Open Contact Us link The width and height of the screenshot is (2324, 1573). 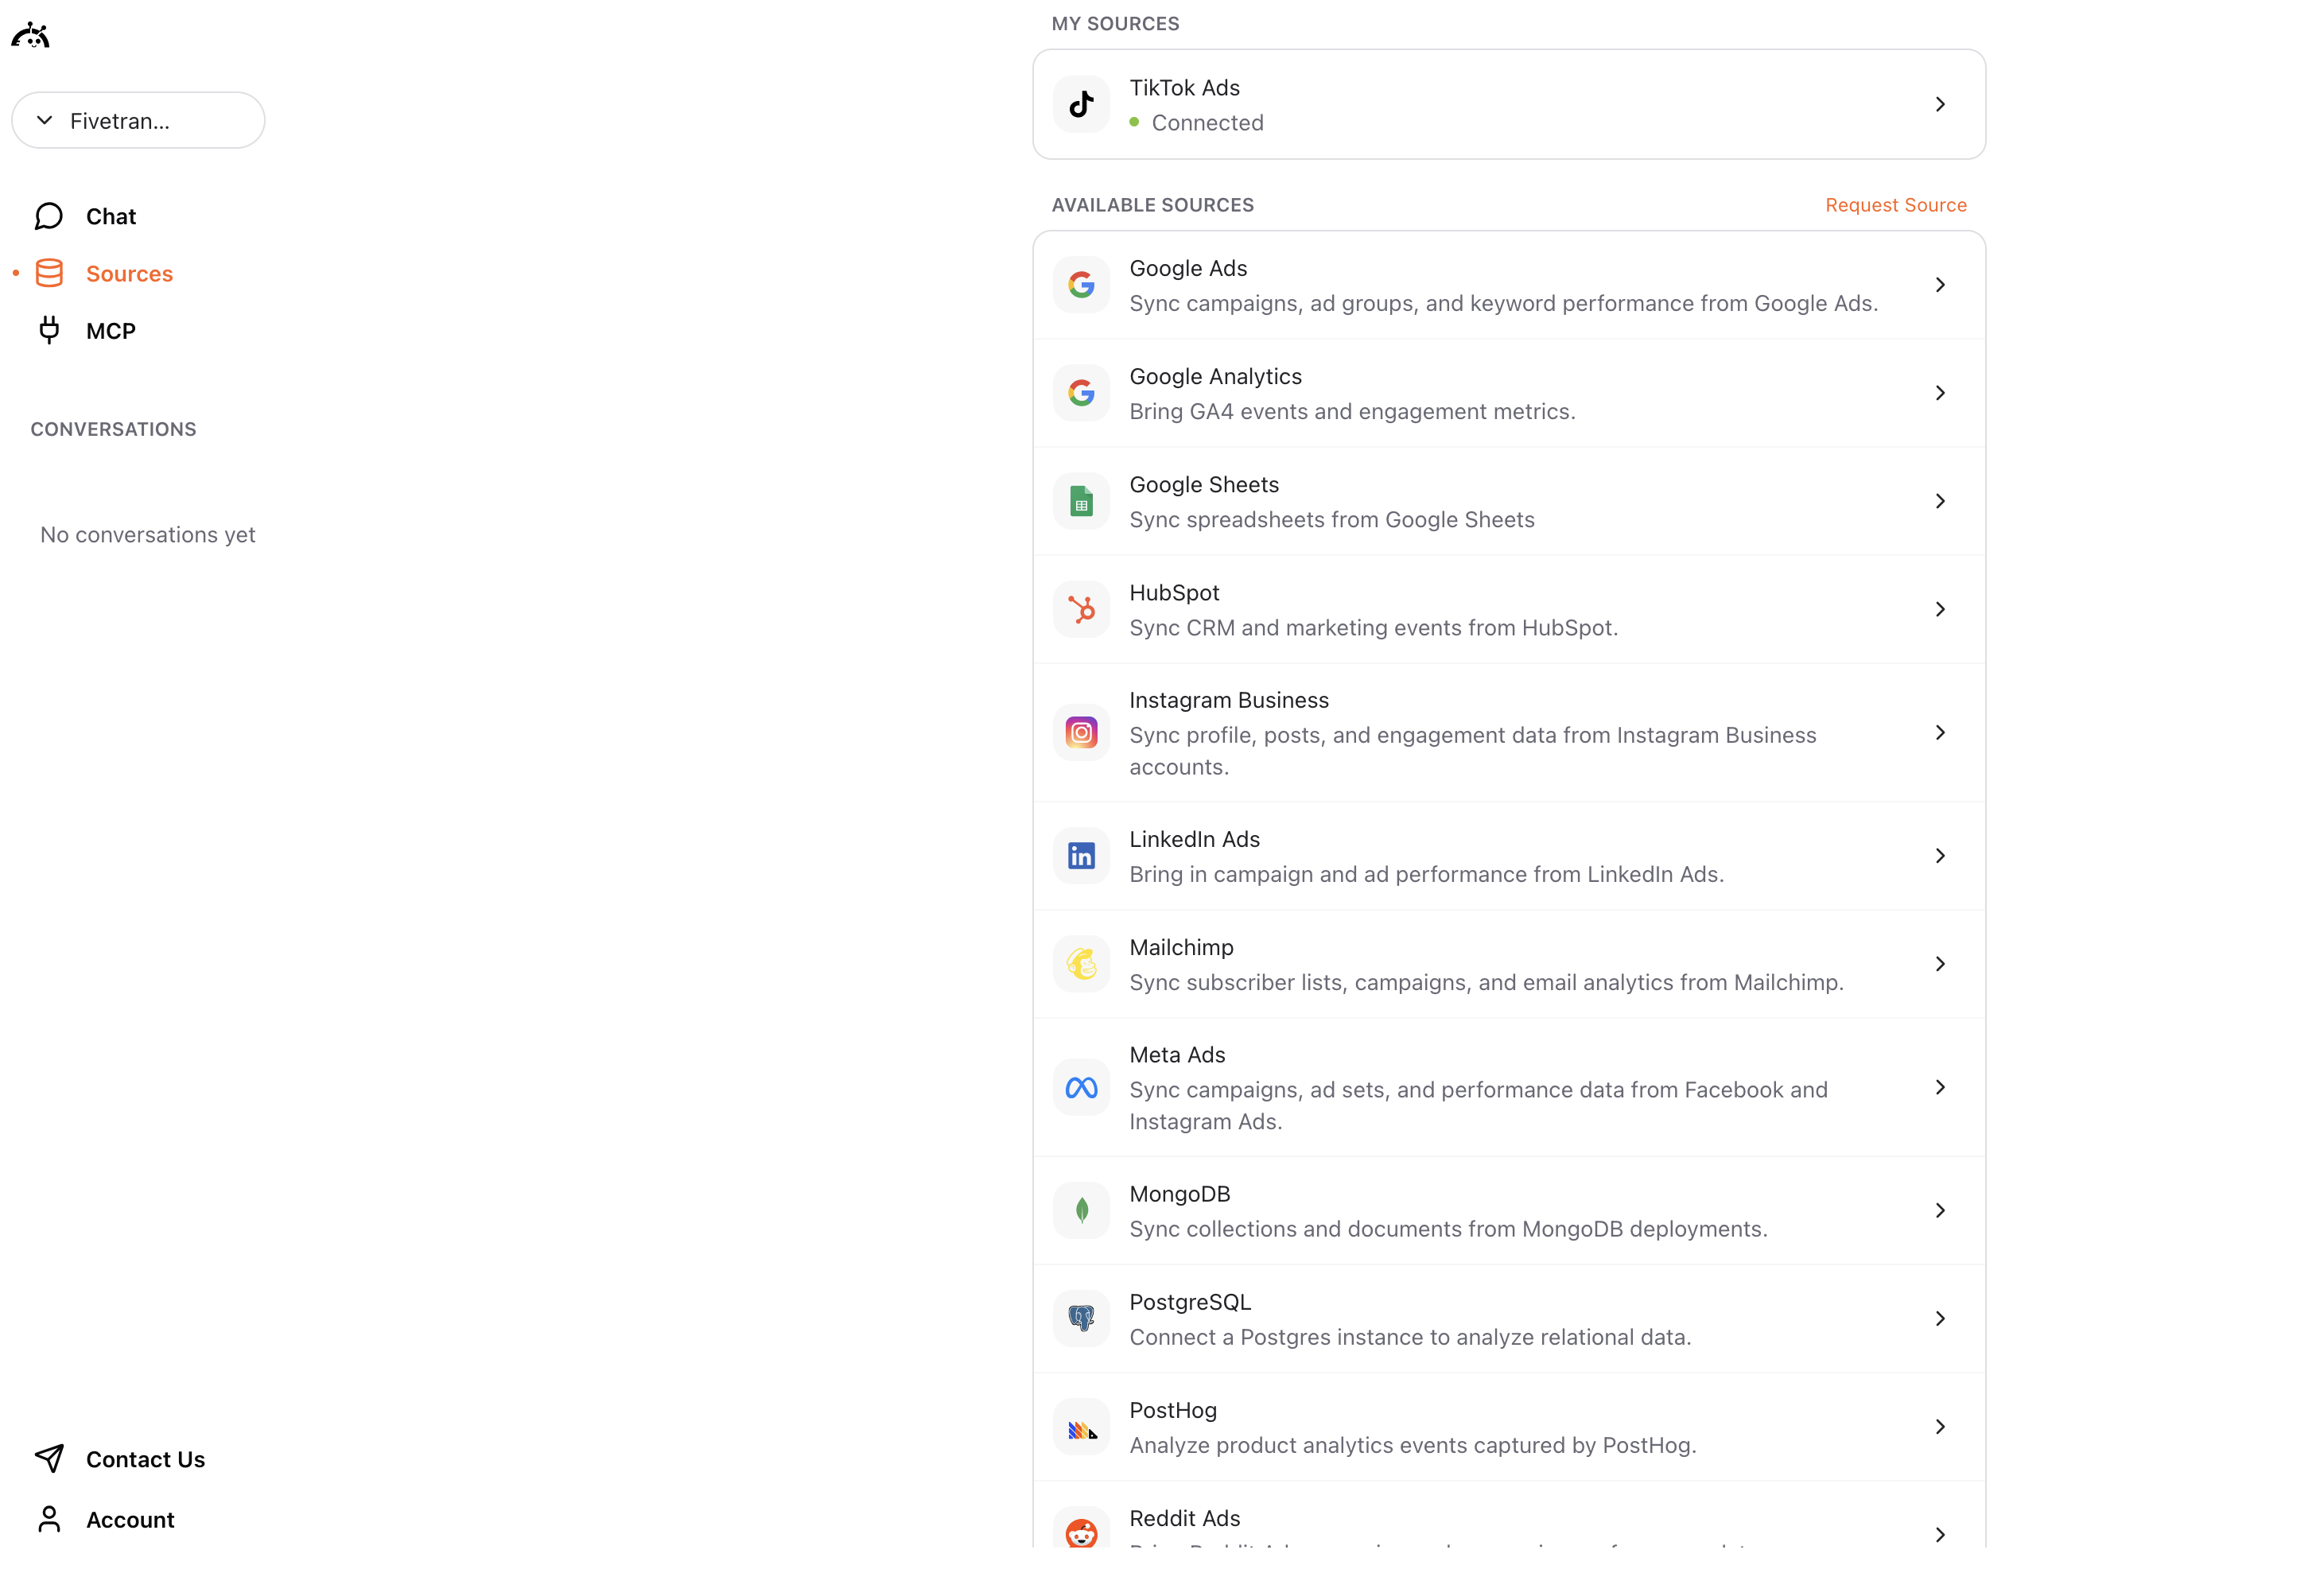point(144,1459)
